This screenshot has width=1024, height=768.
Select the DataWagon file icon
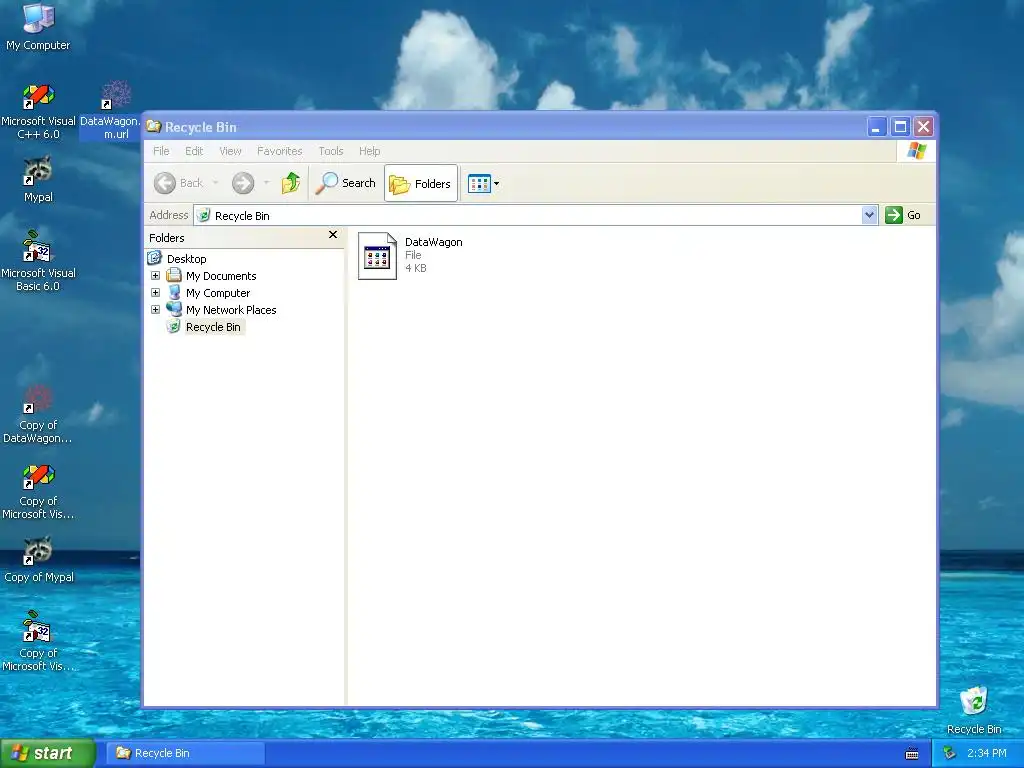(x=377, y=256)
